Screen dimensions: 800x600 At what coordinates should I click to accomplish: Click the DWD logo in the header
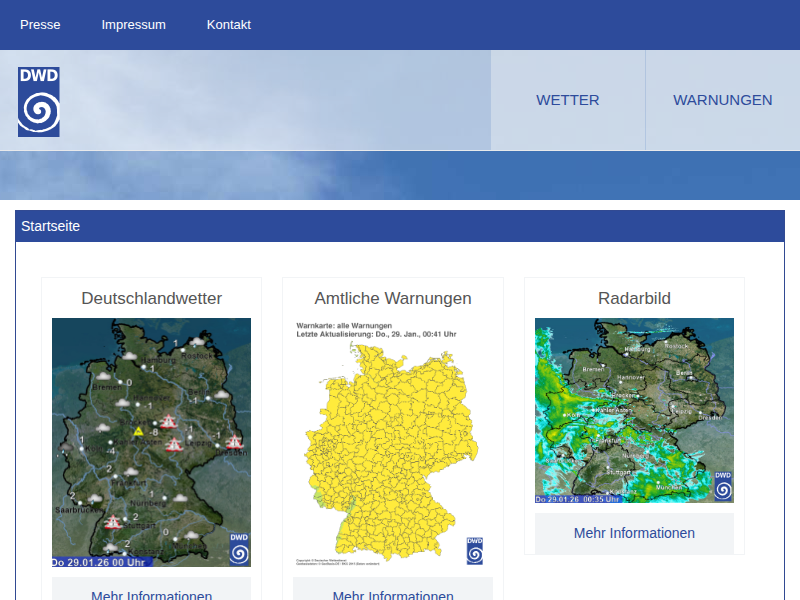click(x=39, y=102)
